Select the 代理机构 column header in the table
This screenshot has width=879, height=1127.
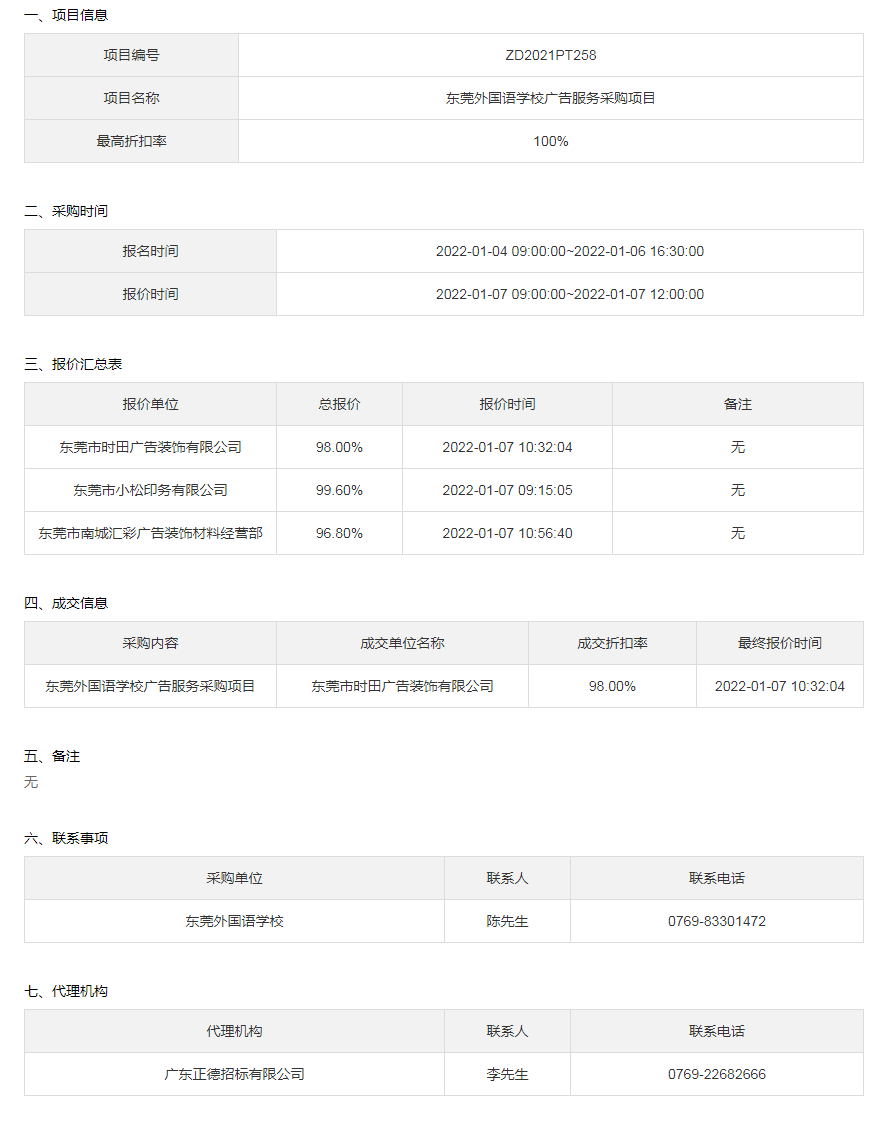pyautogui.click(x=234, y=1031)
